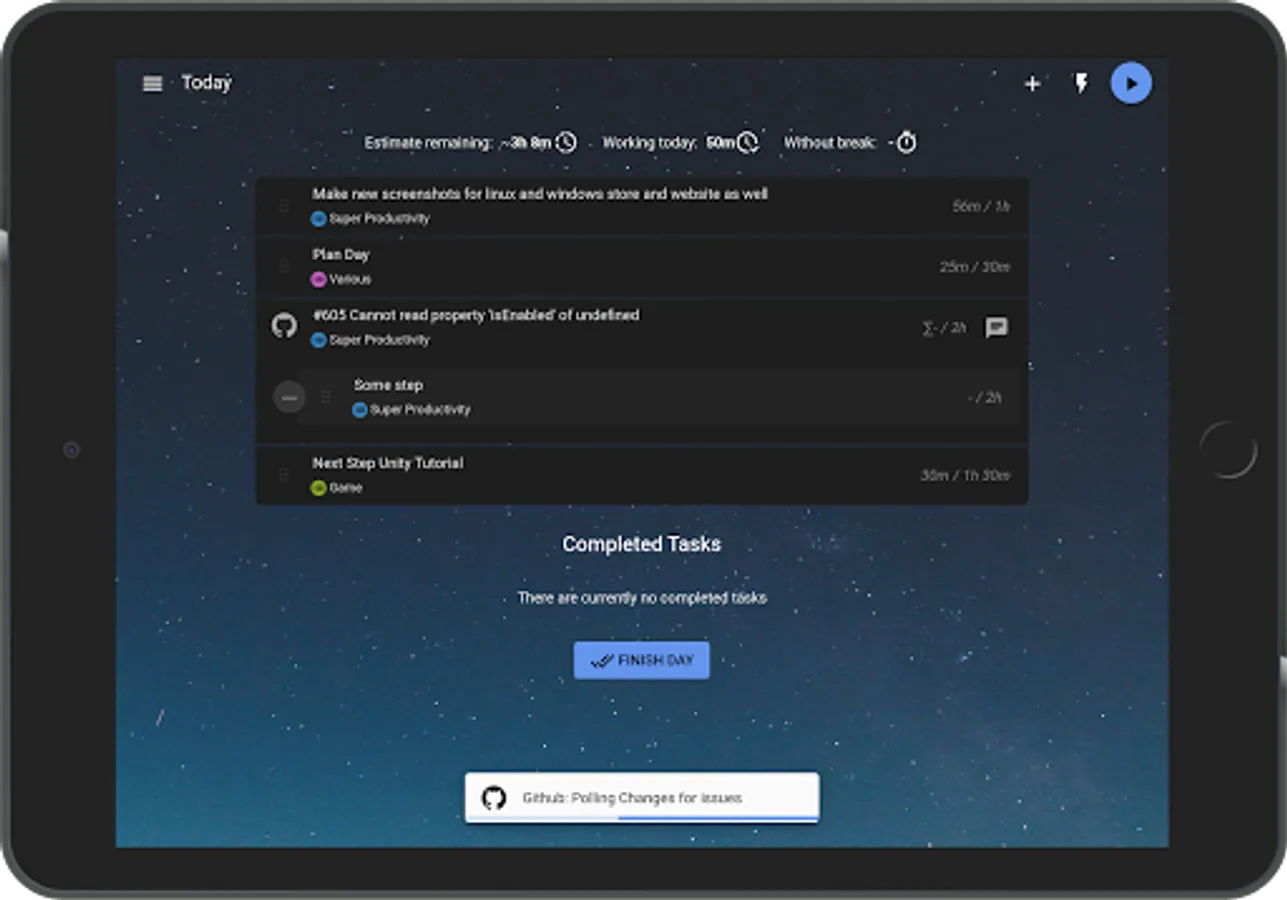Open the lightning bolt quick actions
Image resolution: width=1287 pixels, height=900 pixels.
(1081, 83)
